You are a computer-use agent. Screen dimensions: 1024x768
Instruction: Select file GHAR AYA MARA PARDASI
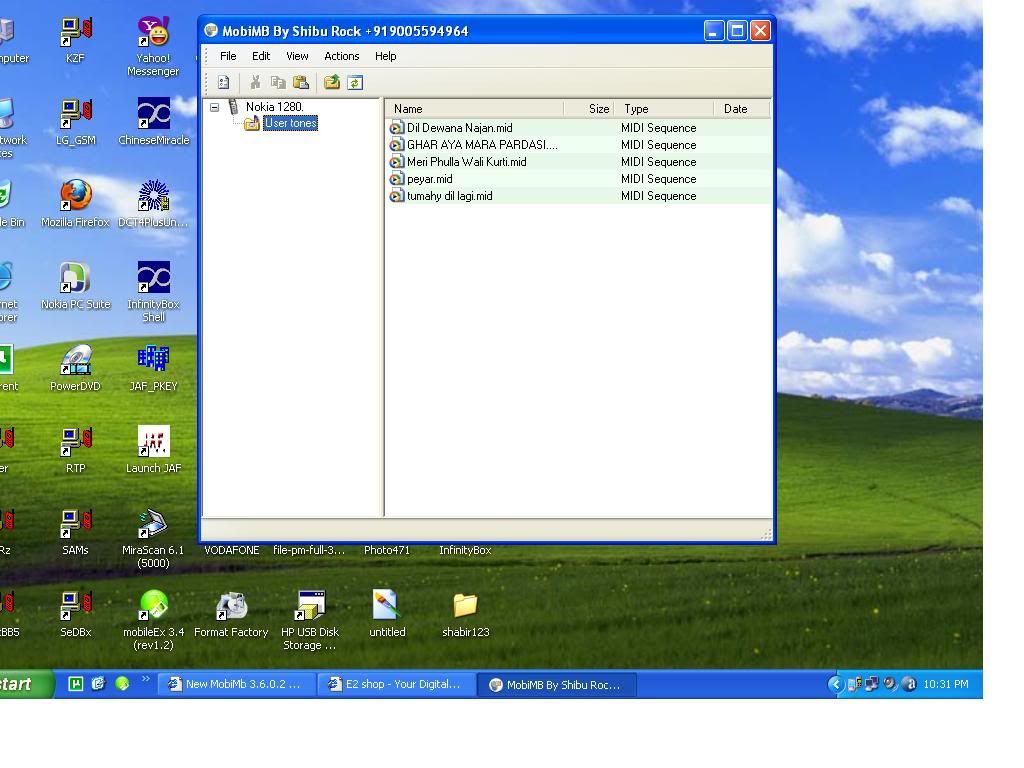[483, 145]
